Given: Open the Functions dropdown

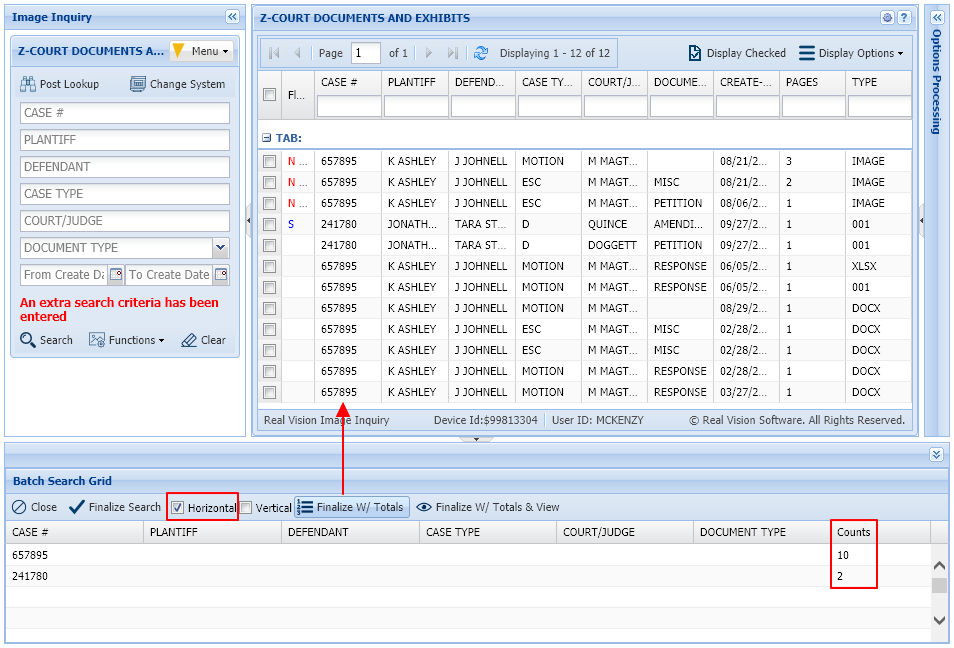Looking at the screenshot, I should [x=127, y=340].
